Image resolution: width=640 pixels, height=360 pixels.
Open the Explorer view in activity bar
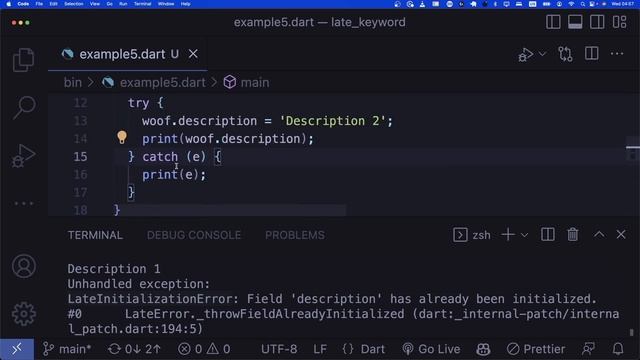click(23, 60)
